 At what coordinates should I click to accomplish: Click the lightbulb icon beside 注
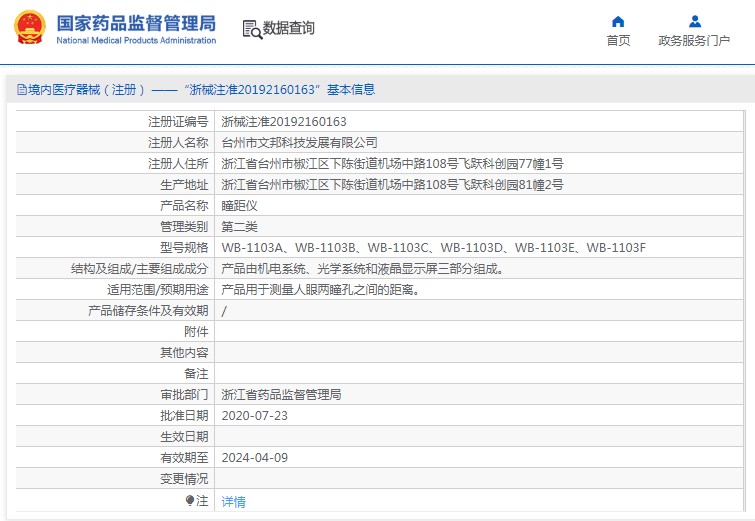190,500
